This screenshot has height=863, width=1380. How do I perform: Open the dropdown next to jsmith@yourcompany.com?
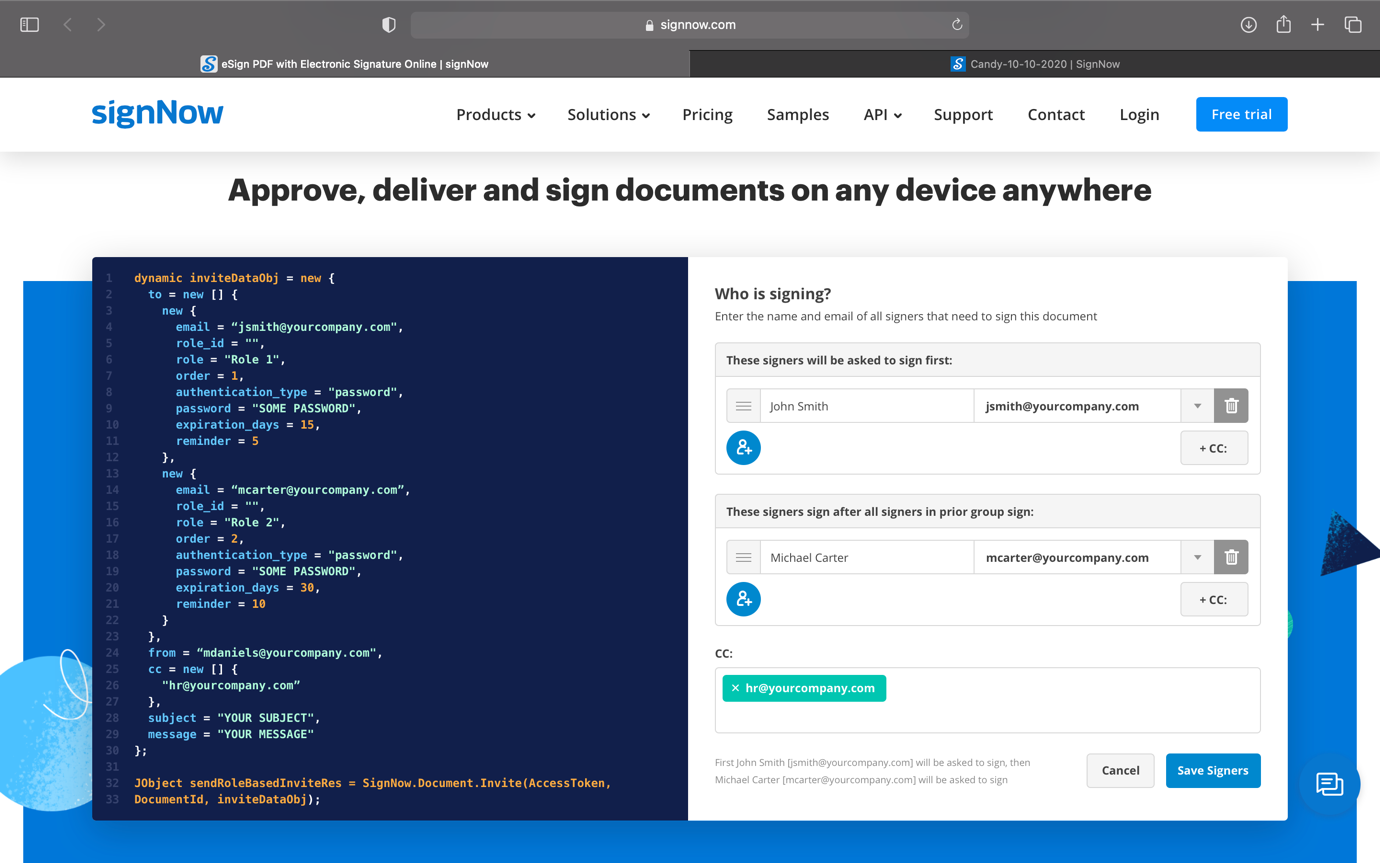pyautogui.click(x=1197, y=406)
